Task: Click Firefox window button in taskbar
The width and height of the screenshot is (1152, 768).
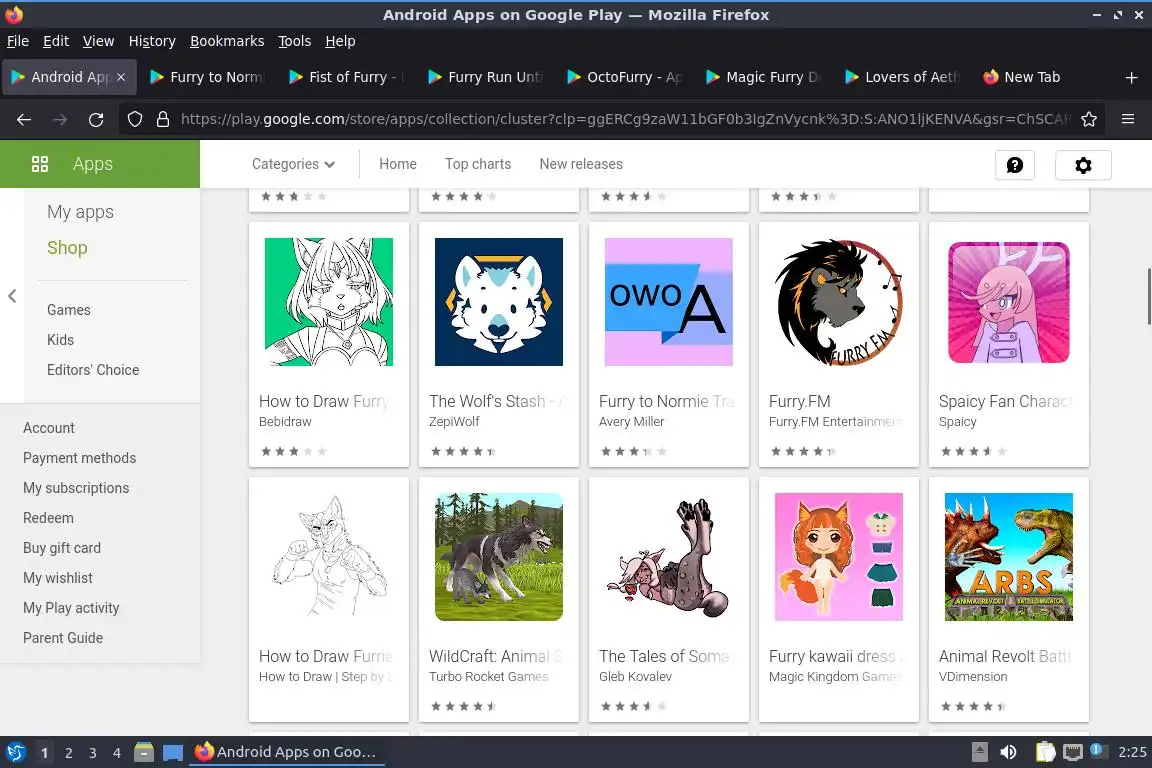Action: 287,752
